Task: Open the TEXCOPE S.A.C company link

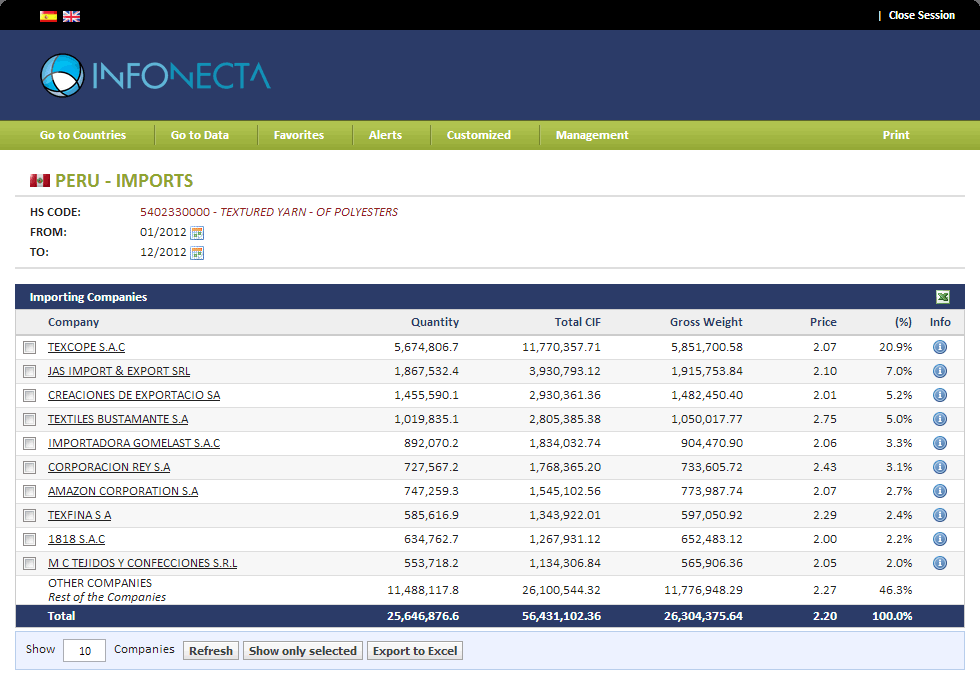Action: pos(86,347)
